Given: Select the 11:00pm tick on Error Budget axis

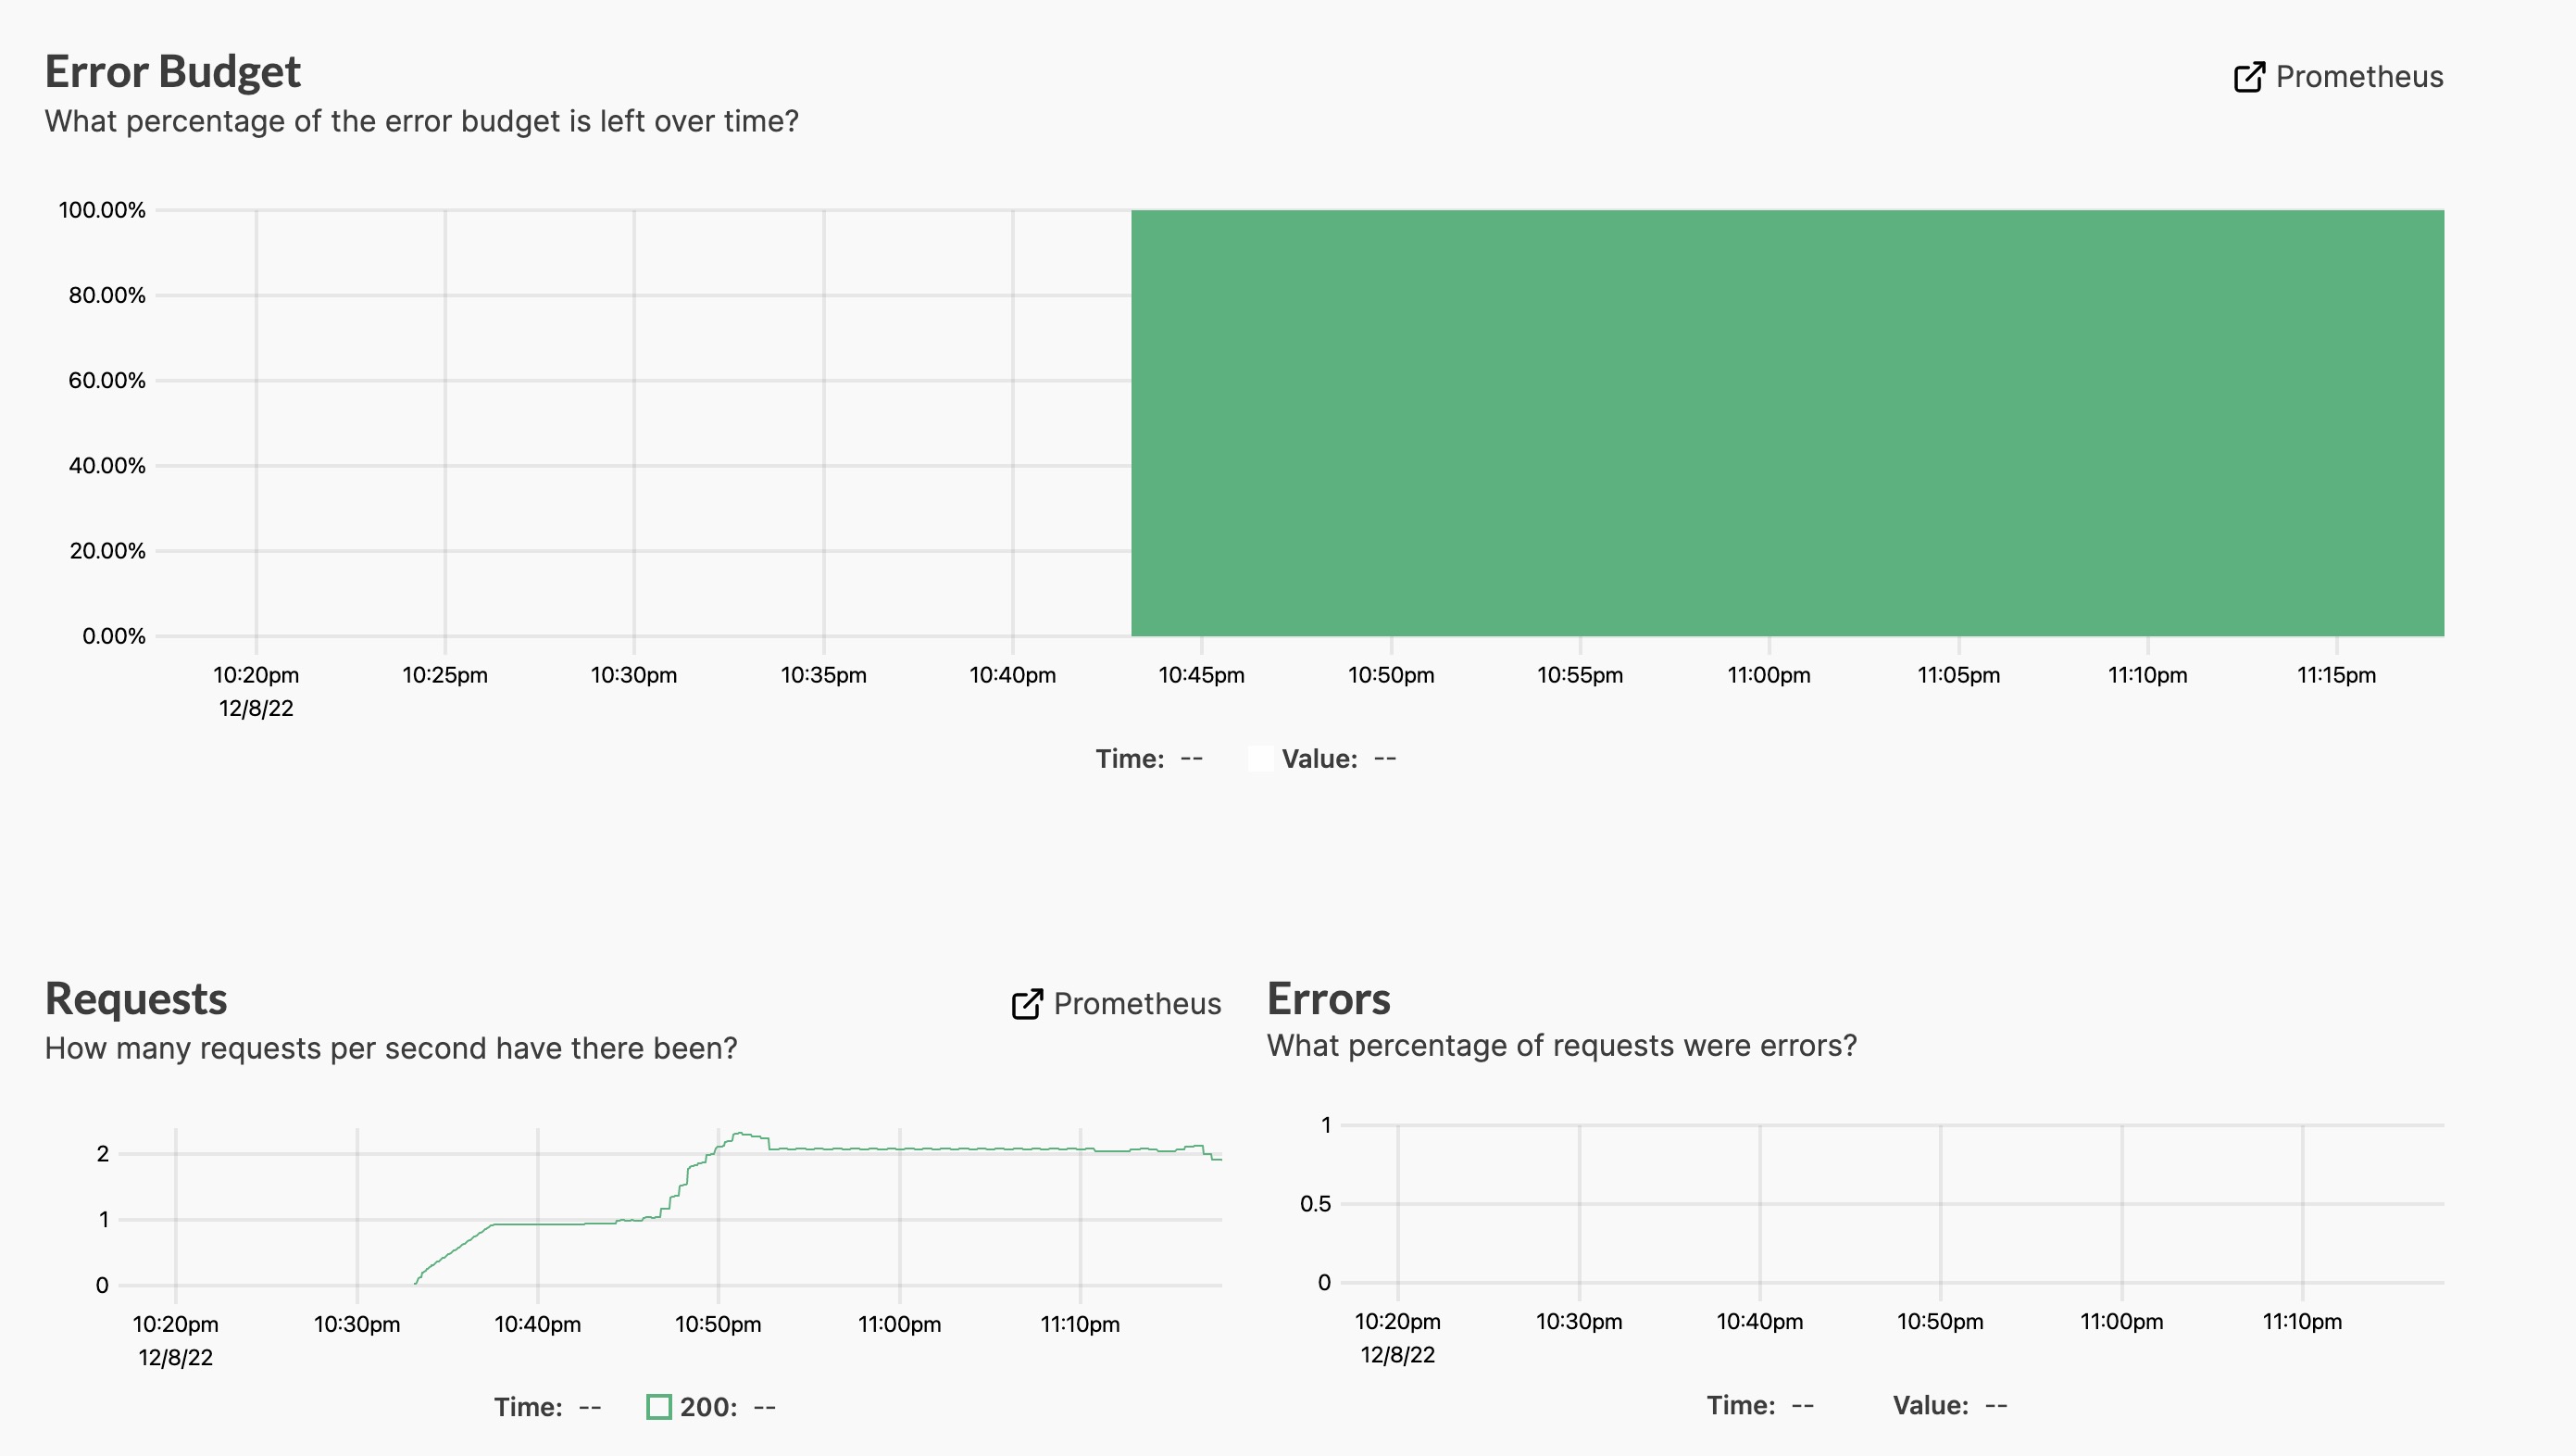Looking at the screenshot, I should tap(1768, 675).
